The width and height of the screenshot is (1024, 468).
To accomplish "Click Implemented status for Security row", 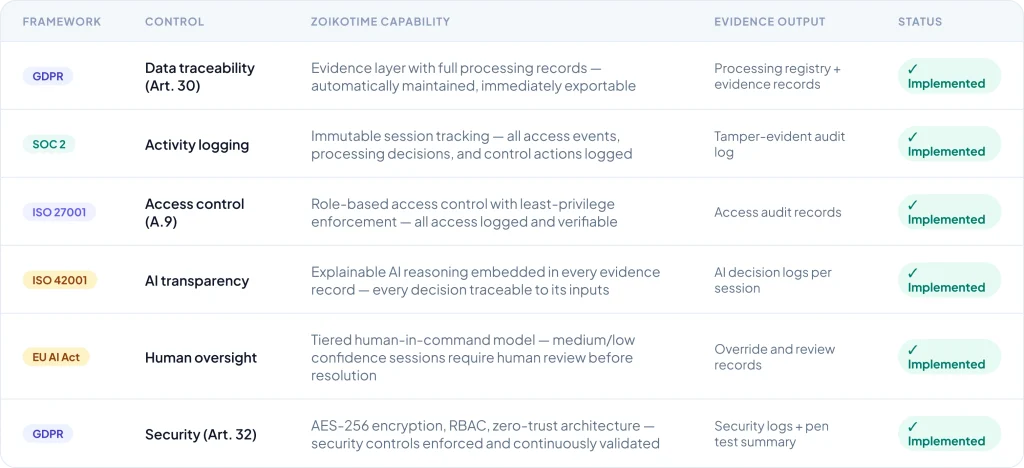I will (x=948, y=434).
